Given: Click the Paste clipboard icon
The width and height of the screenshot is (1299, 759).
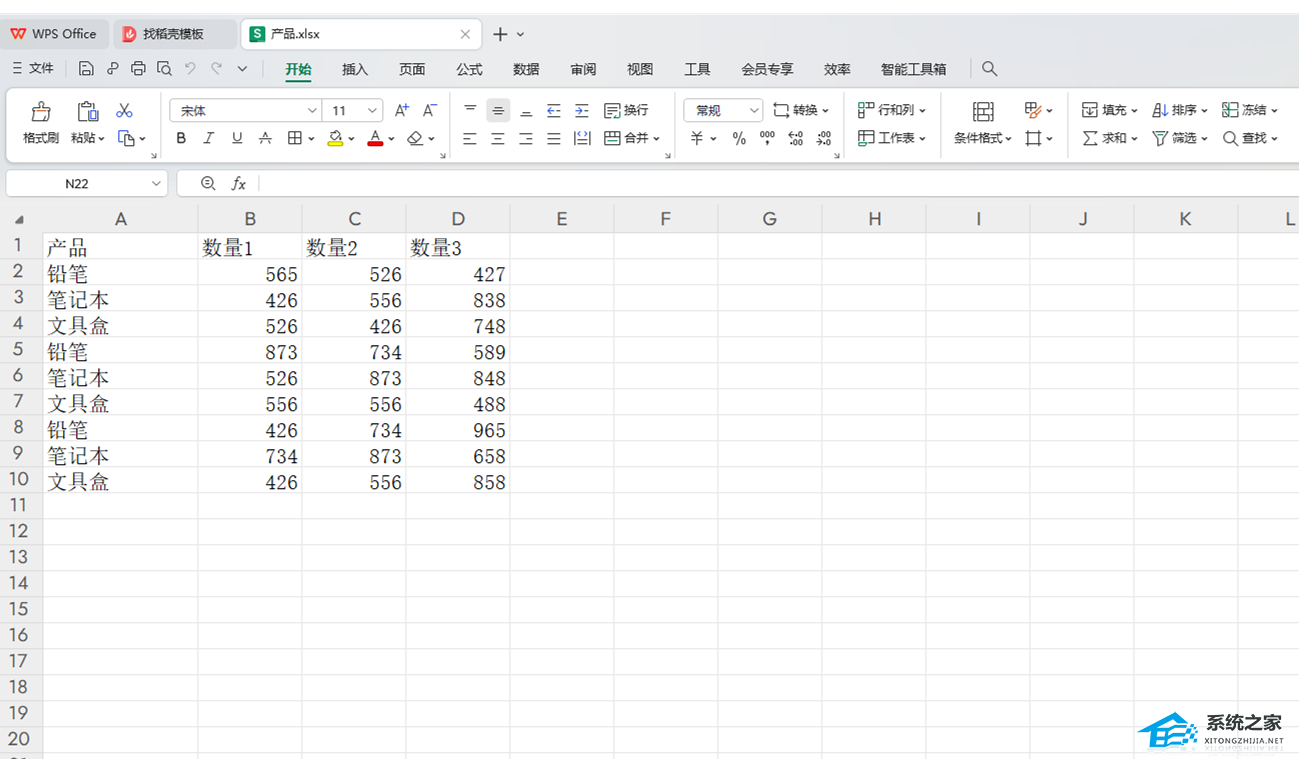Looking at the screenshot, I should 88,111.
